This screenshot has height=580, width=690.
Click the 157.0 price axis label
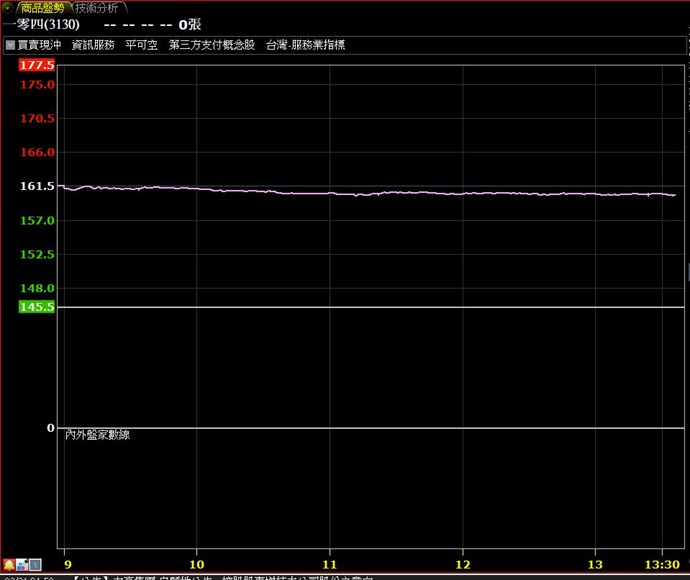click(37, 220)
